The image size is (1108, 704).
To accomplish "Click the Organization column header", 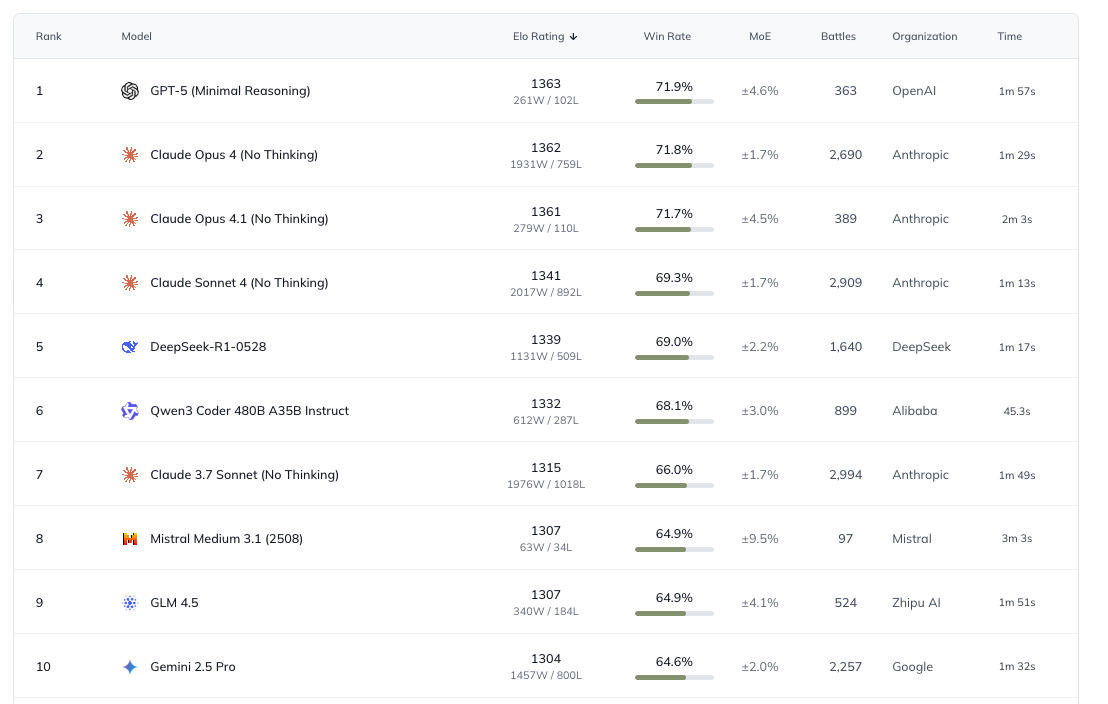I will 924,37.
